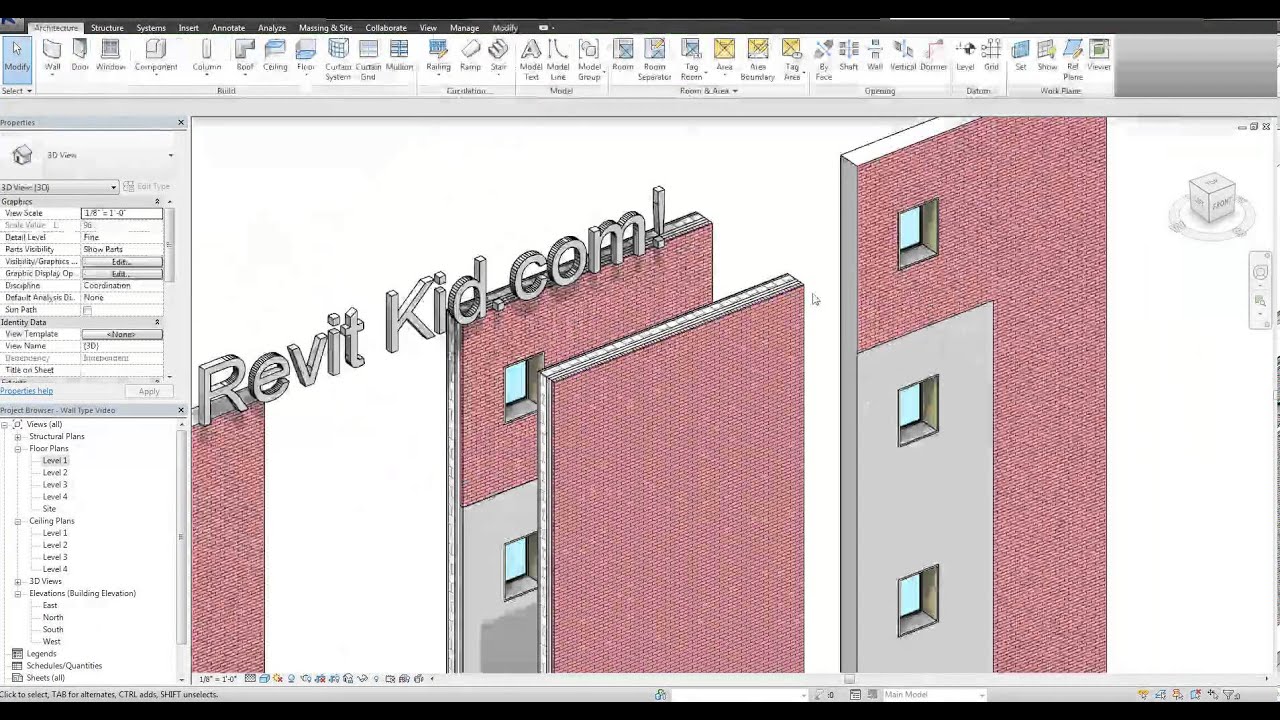Select the Floor tool
1280x720 pixels.
tap(306, 55)
